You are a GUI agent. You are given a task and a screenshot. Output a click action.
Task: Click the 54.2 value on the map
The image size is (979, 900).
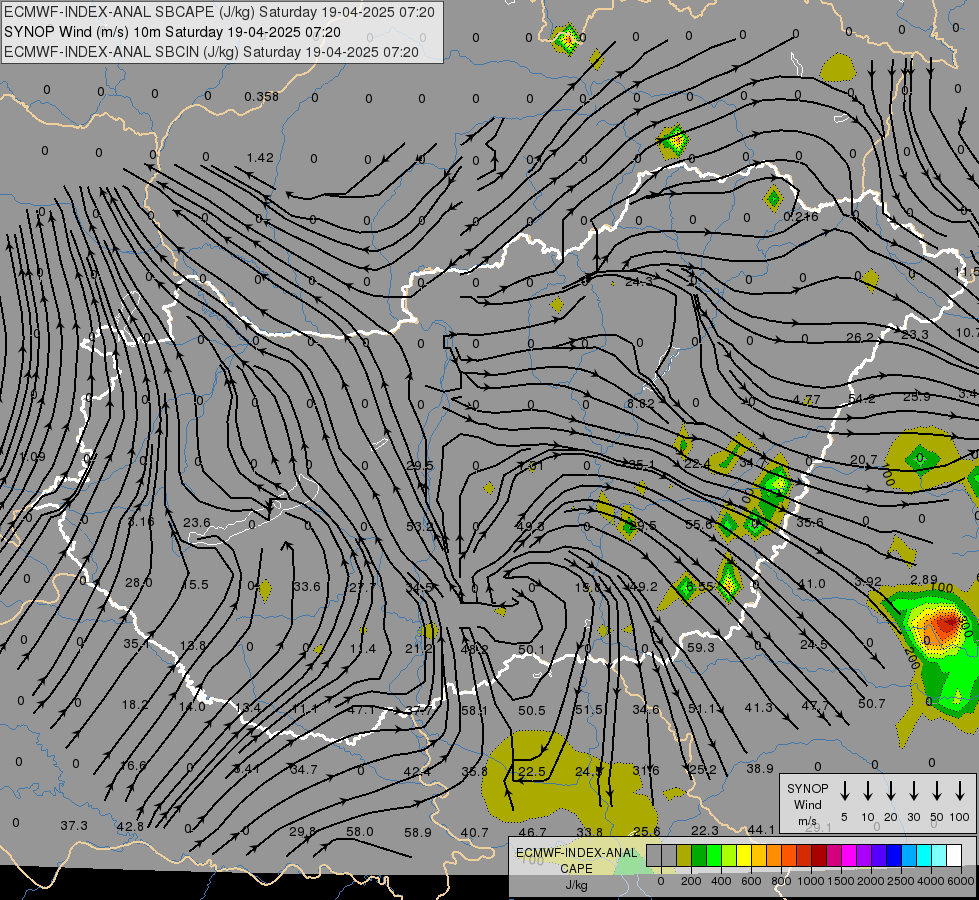click(862, 398)
